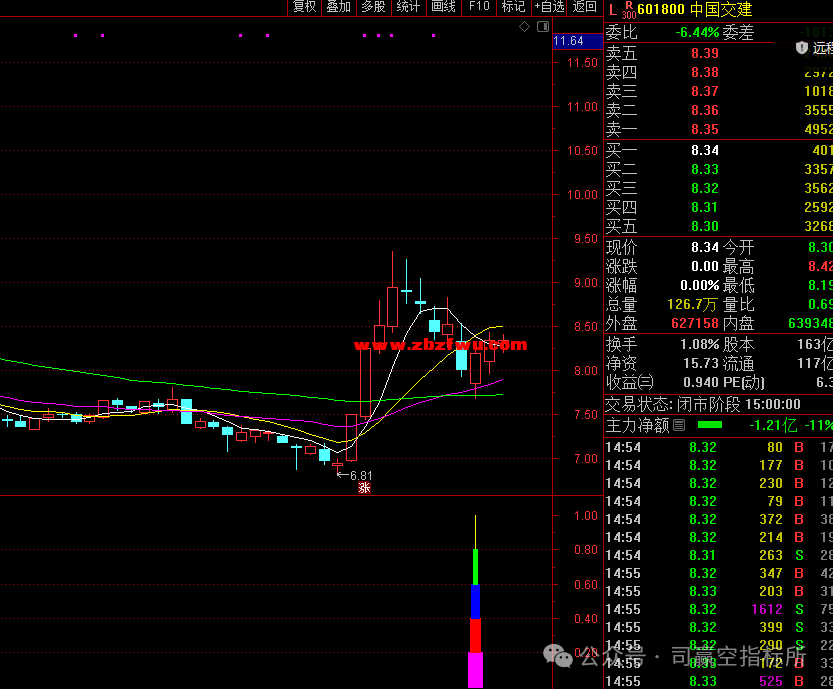
Task: Select the 14:55 trade with volume 525
Action: coord(719,682)
